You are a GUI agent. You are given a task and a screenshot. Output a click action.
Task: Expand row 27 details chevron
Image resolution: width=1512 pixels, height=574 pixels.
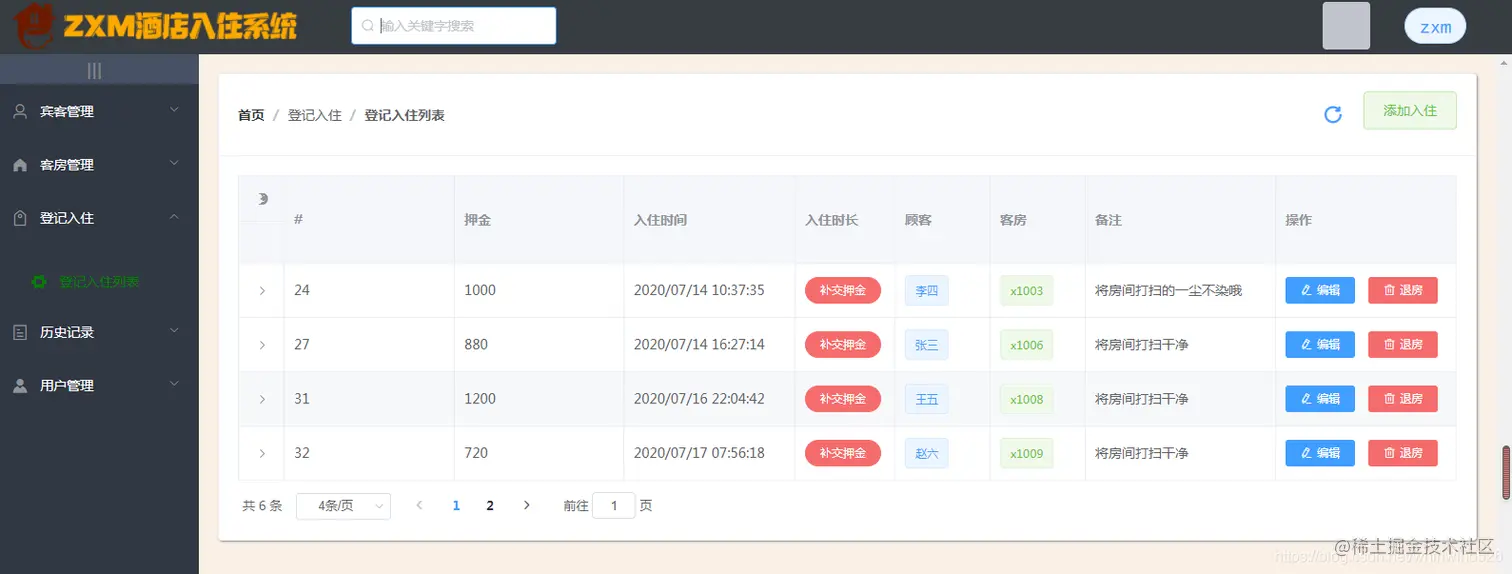[x=262, y=344]
